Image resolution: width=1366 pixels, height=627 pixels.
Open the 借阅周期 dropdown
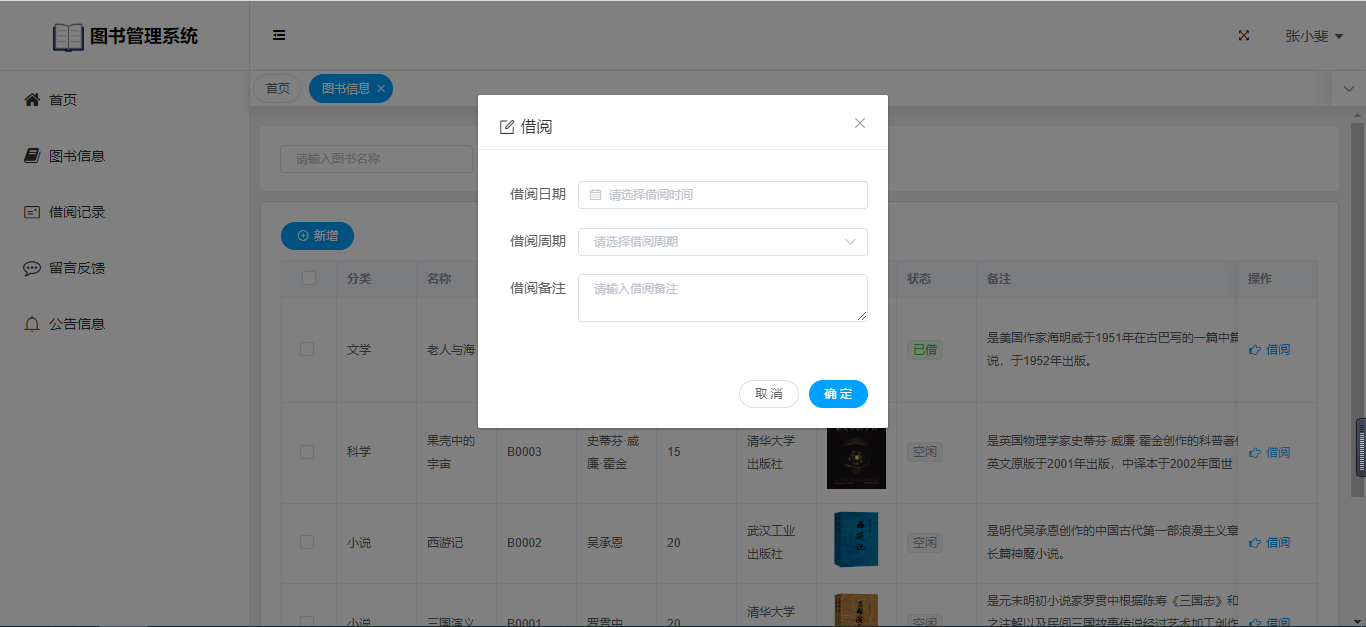click(x=722, y=242)
